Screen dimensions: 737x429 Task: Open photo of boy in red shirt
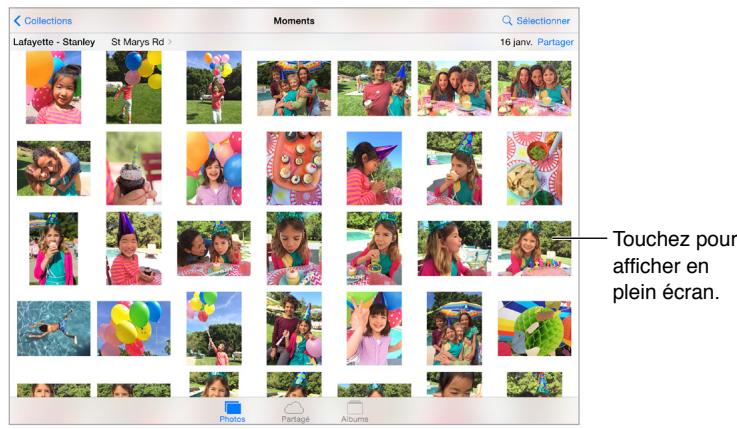point(374,88)
